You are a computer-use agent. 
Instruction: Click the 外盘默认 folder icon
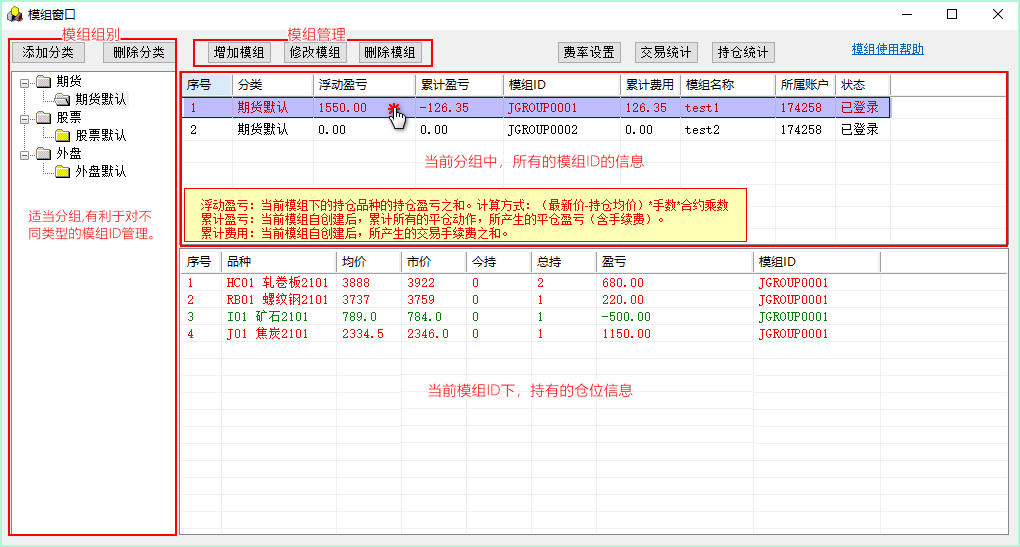tap(62, 172)
